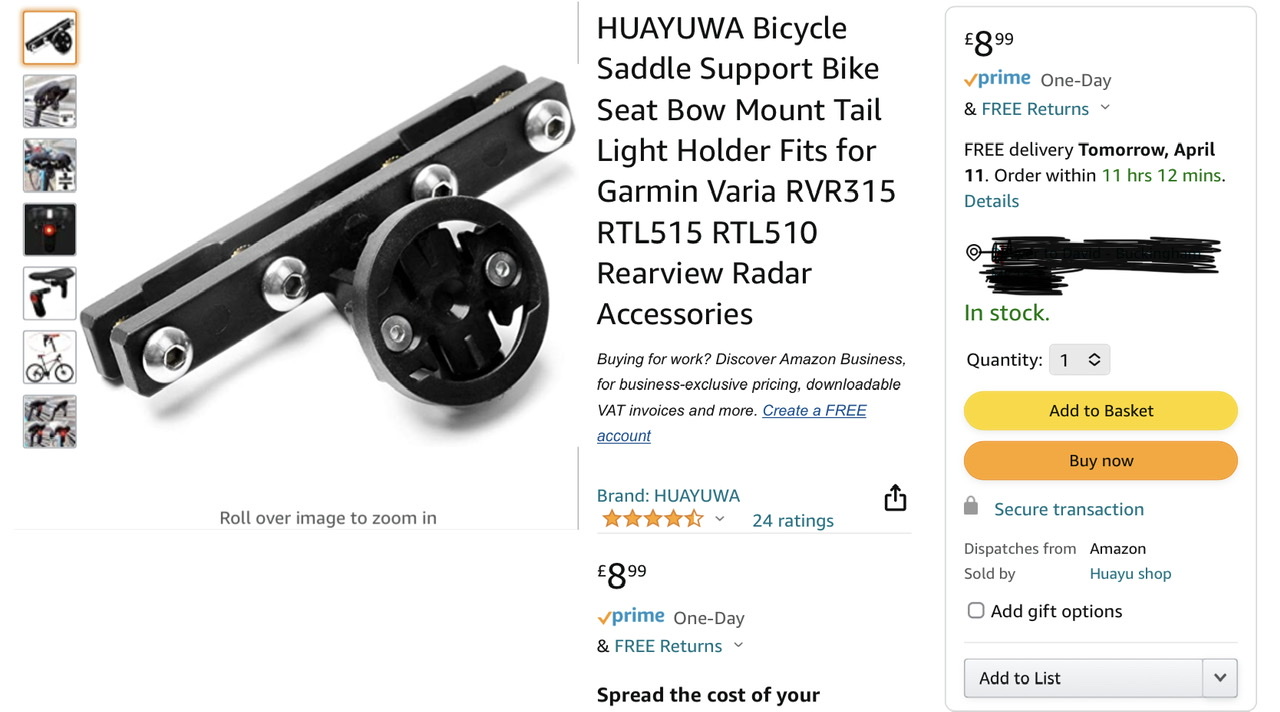Show the bicycle diagram thumbnail
The height and width of the screenshot is (712, 1280).
click(50, 357)
